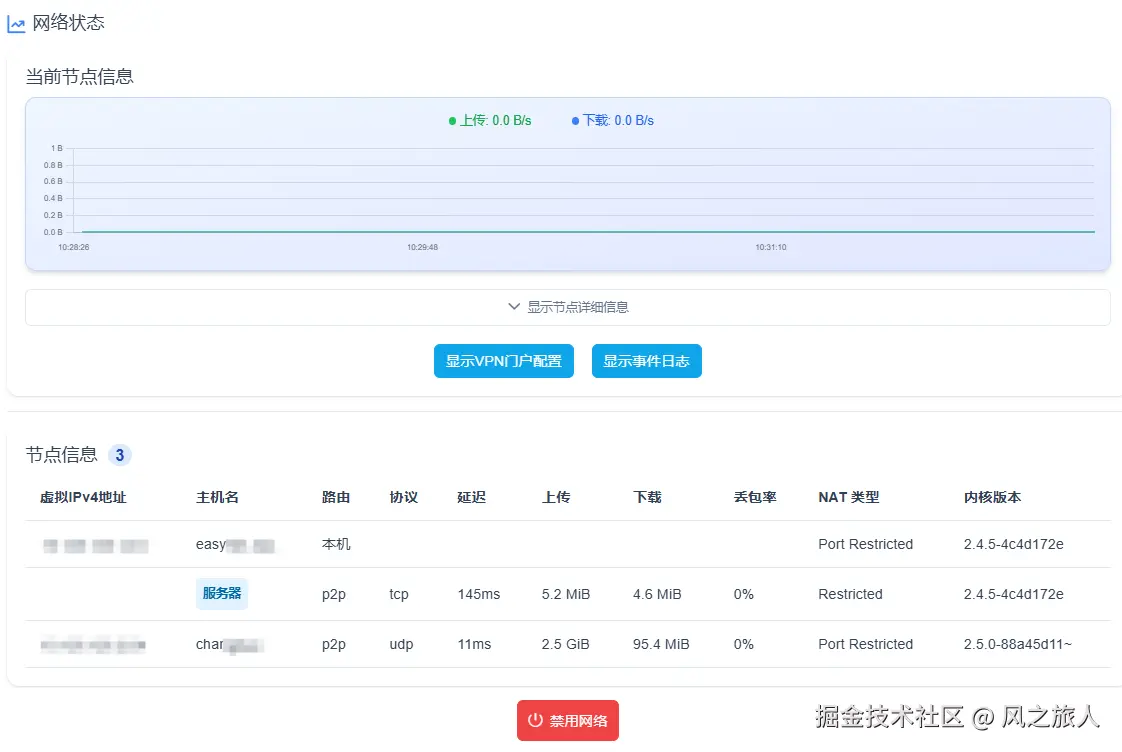Click the chevron beside 显示节点详细信息
Viewport: 1122px width, 752px height.
pos(514,306)
